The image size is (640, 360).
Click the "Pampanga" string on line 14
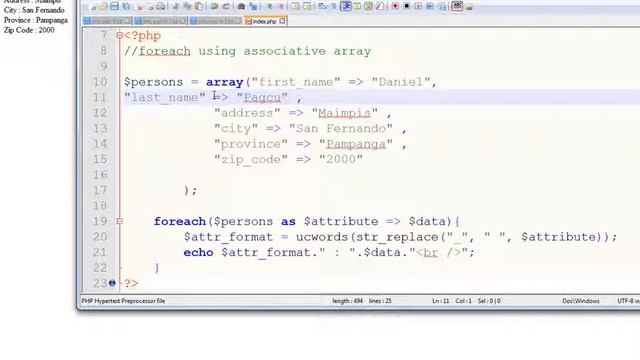(x=356, y=144)
